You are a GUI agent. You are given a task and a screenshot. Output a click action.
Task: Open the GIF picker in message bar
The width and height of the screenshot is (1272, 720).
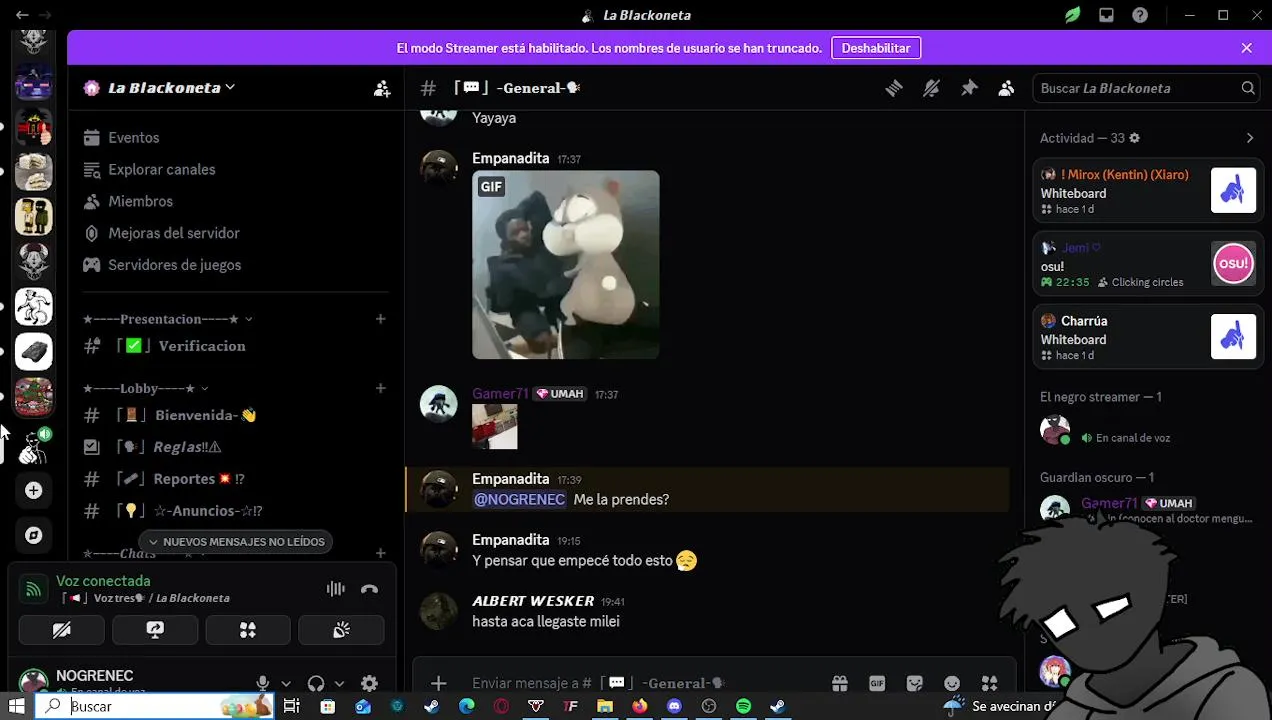[877, 683]
